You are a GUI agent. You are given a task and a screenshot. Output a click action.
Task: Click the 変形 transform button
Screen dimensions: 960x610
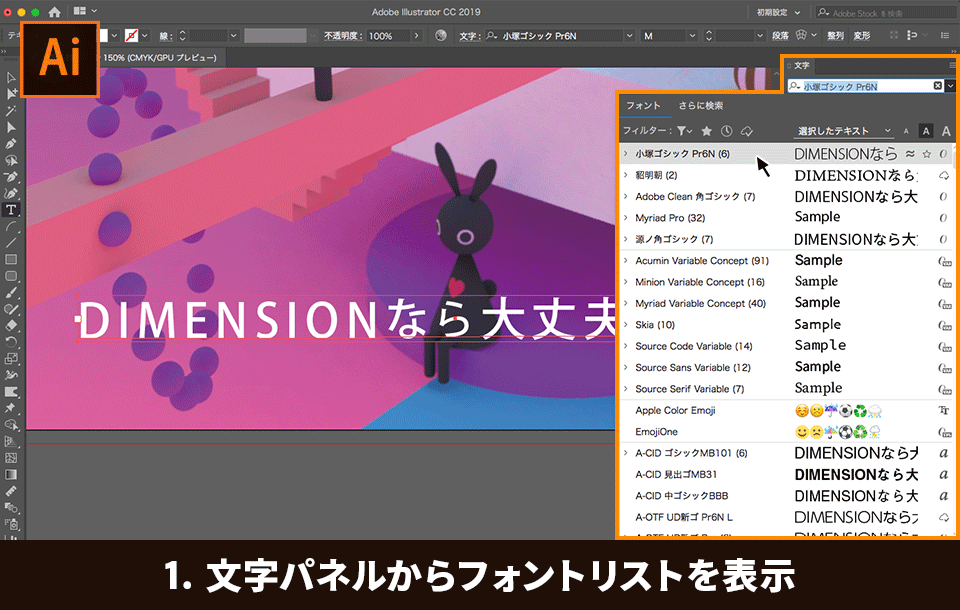point(862,36)
